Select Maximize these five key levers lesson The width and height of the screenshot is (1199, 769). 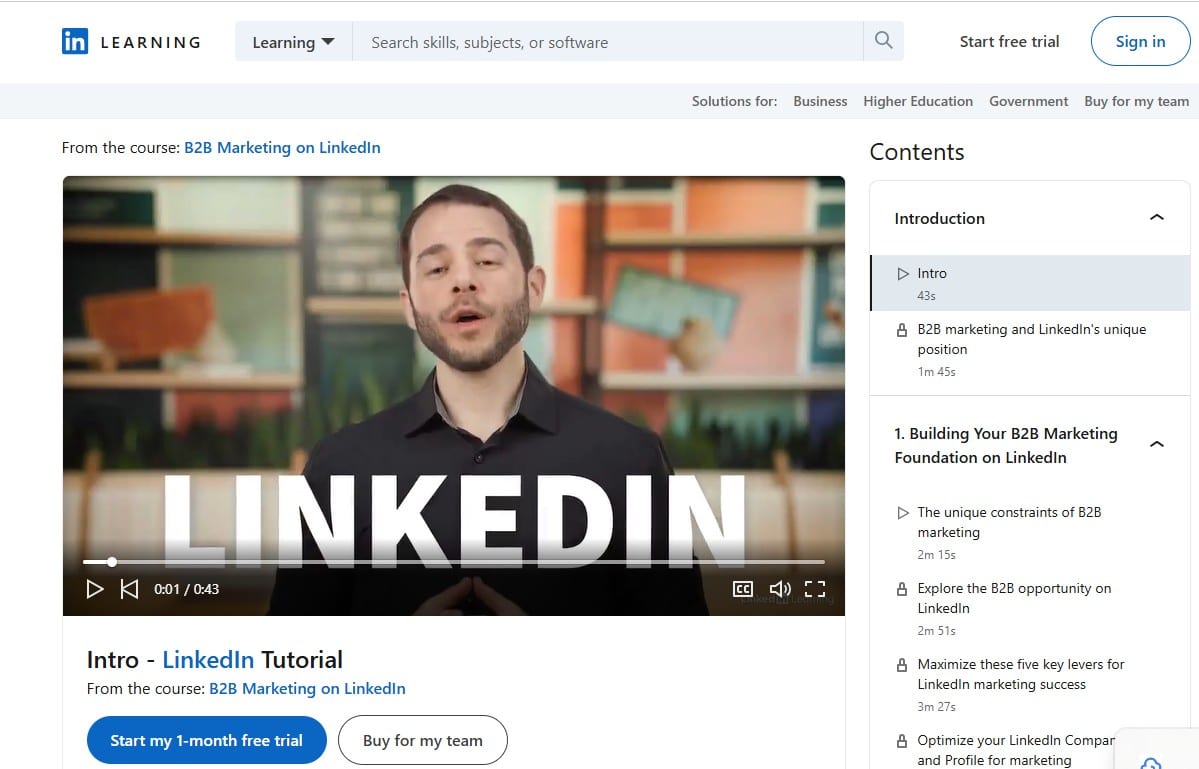1030,684
